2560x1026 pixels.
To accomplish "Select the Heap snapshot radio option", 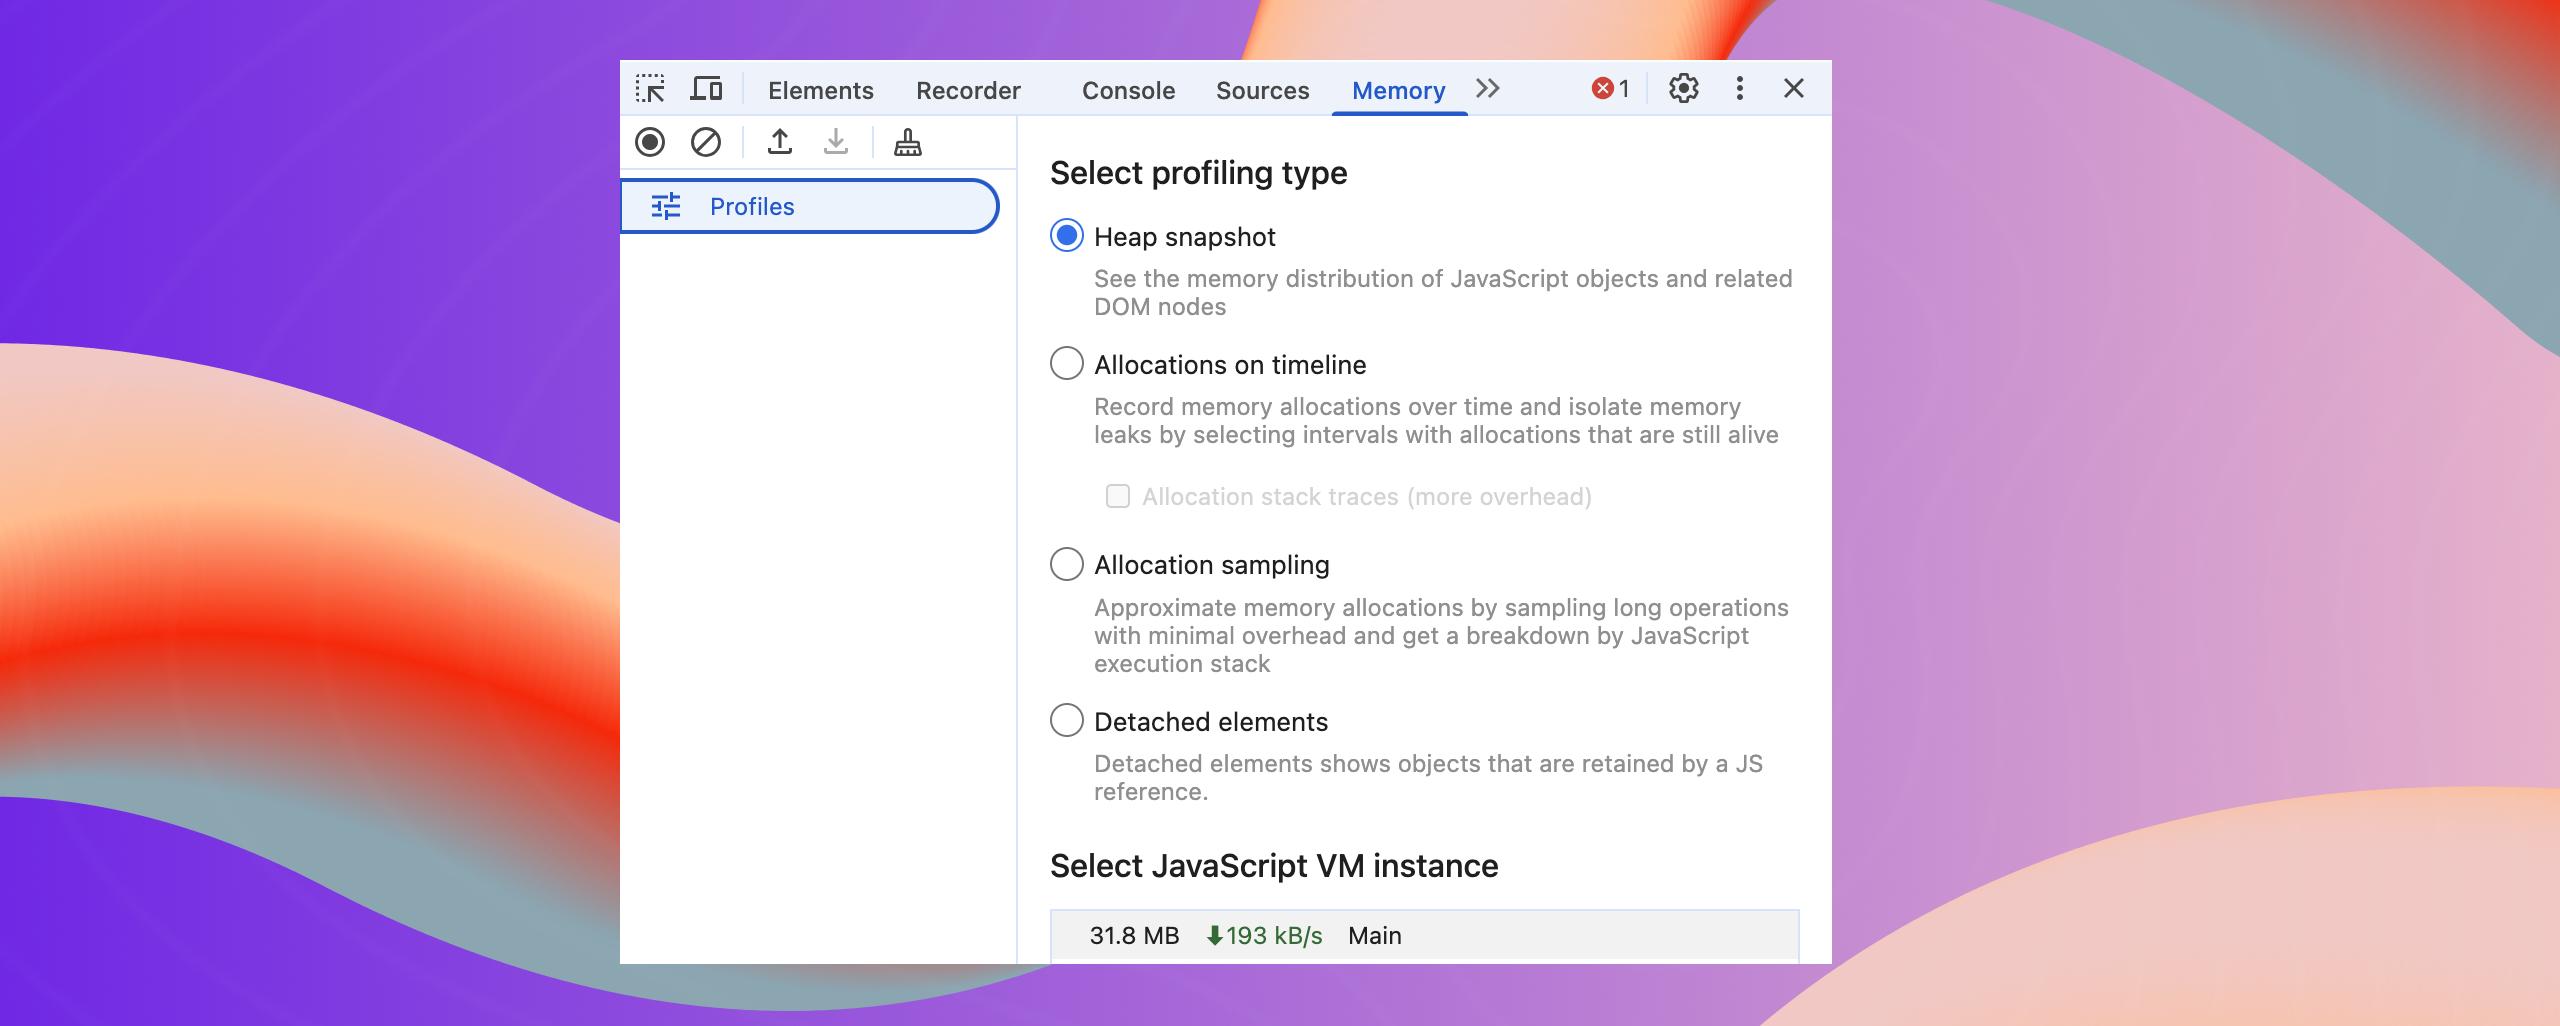I will (1067, 236).
